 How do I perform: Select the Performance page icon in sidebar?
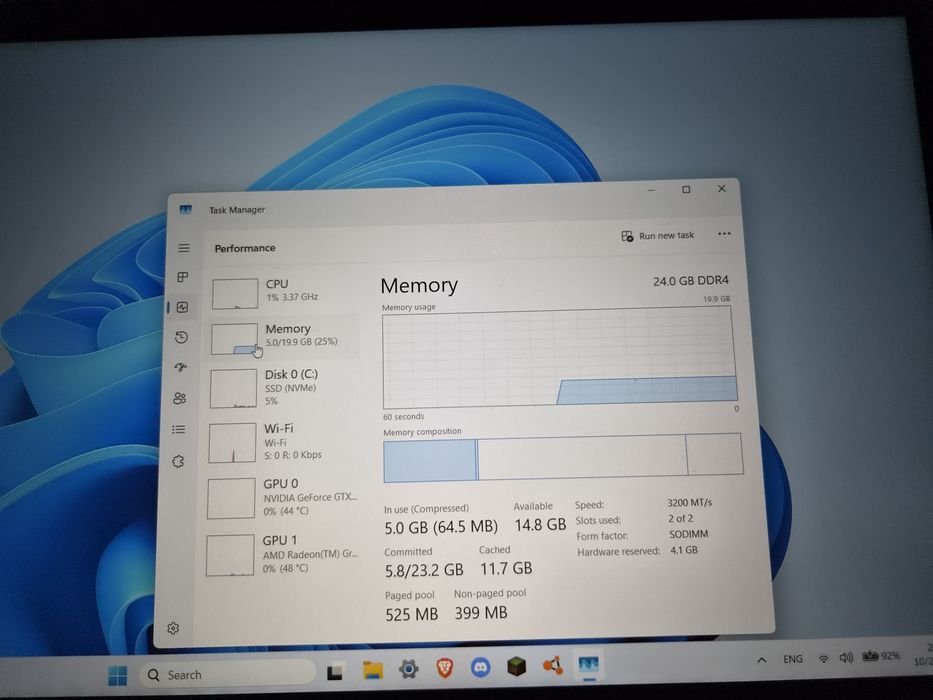coord(182,307)
